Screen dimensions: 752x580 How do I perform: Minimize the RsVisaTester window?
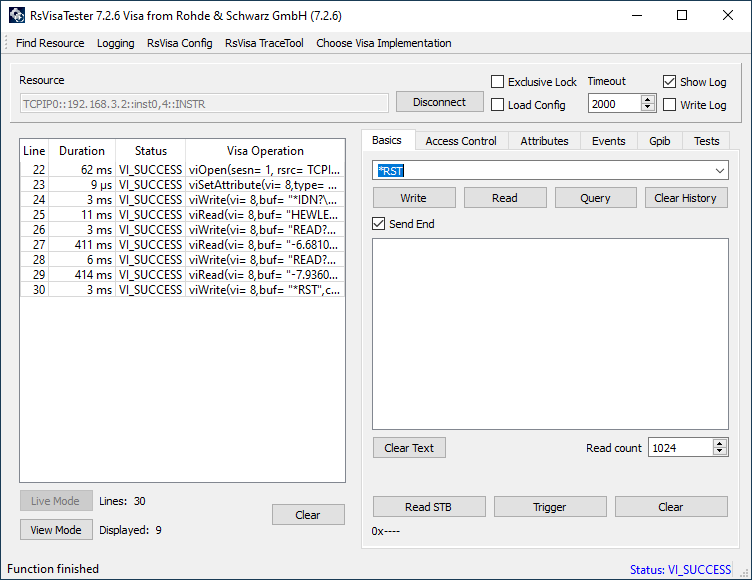pyautogui.click(x=637, y=15)
